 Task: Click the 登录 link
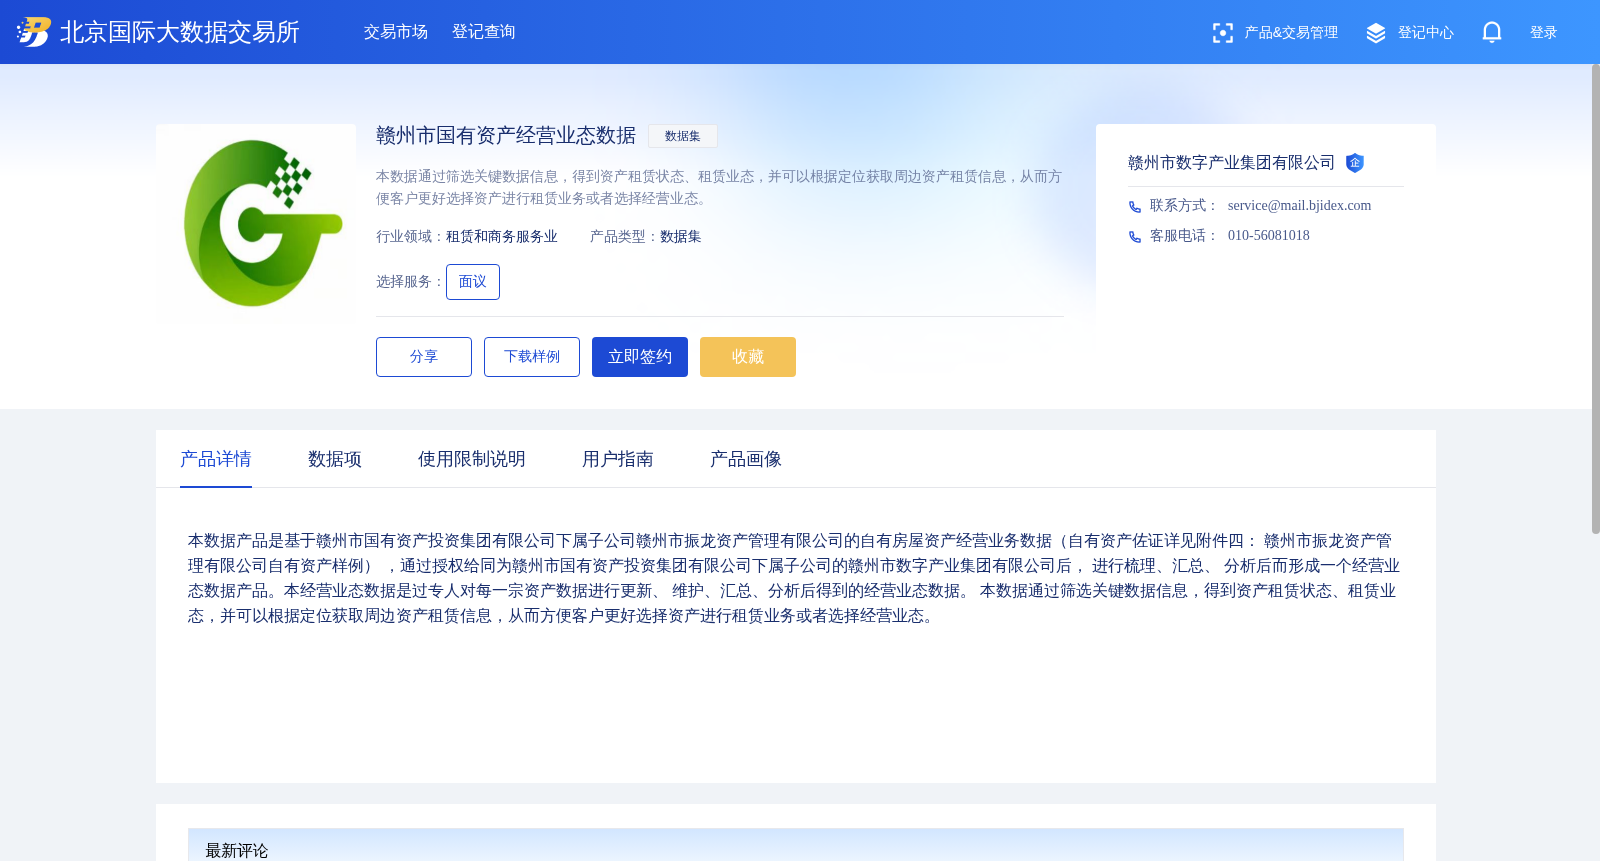[1544, 33]
